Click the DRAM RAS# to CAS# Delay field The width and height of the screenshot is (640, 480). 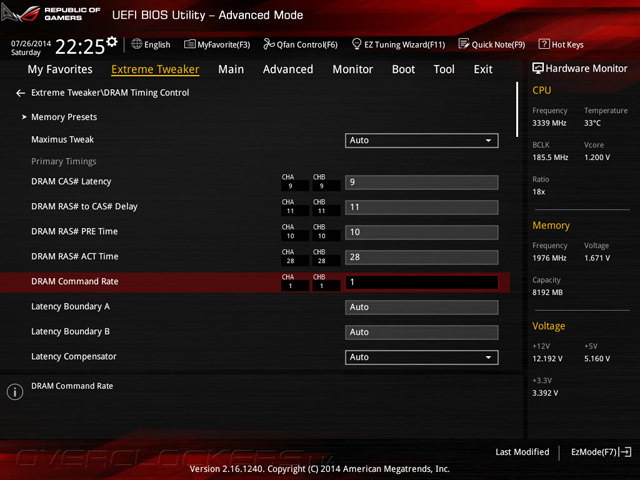[x=422, y=207]
